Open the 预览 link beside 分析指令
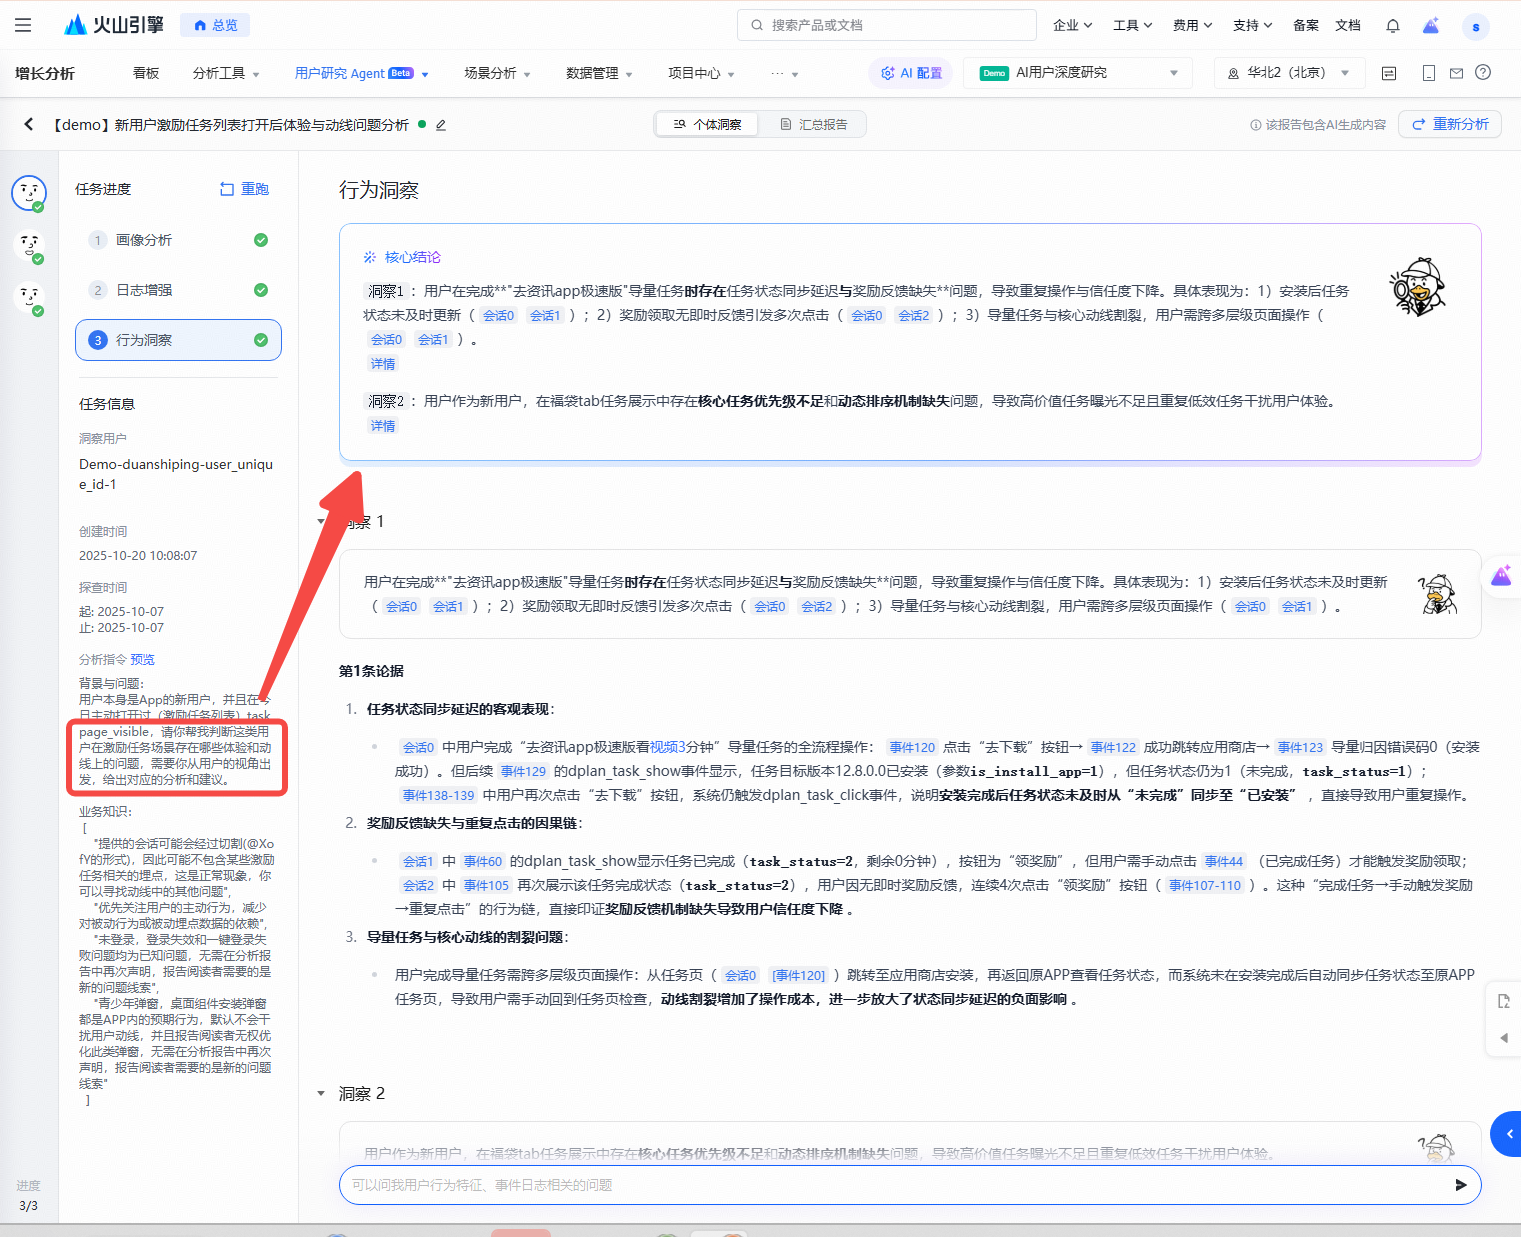This screenshot has height=1237, width=1521. pos(143,659)
